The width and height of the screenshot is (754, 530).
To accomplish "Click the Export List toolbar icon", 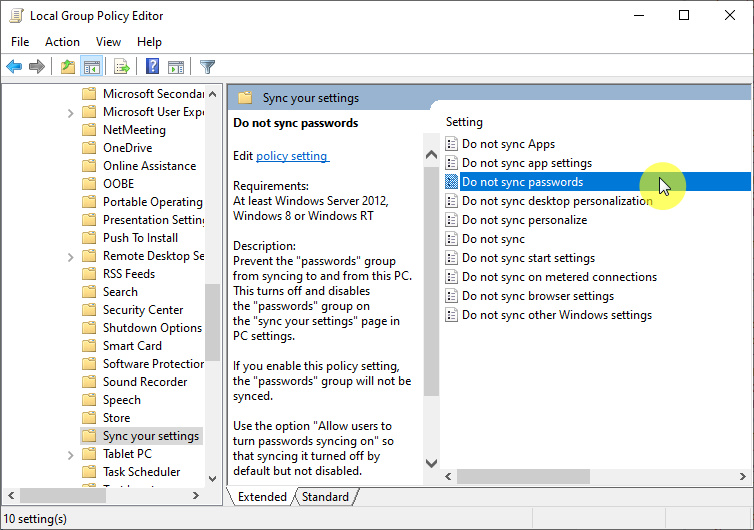I will [122, 67].
